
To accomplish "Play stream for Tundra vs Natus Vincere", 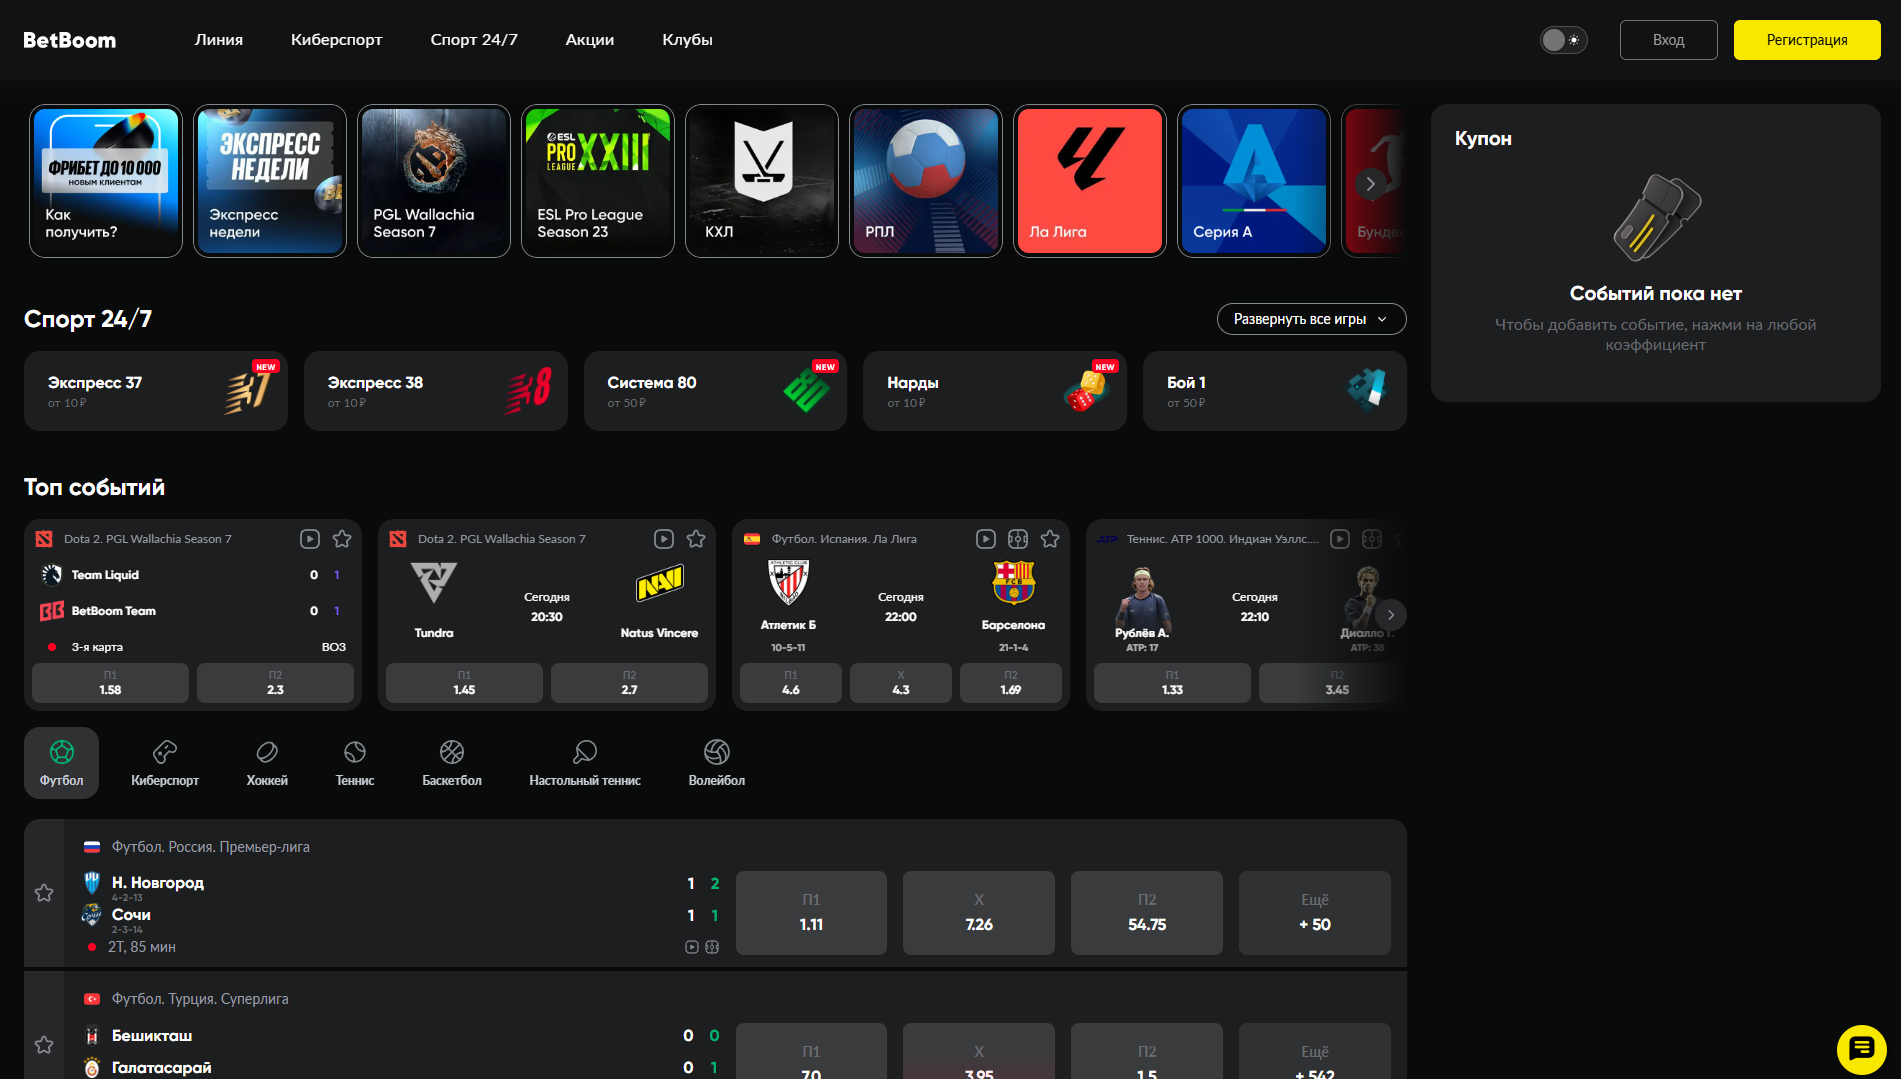I will pyautogui.click(x=664, y=539).
